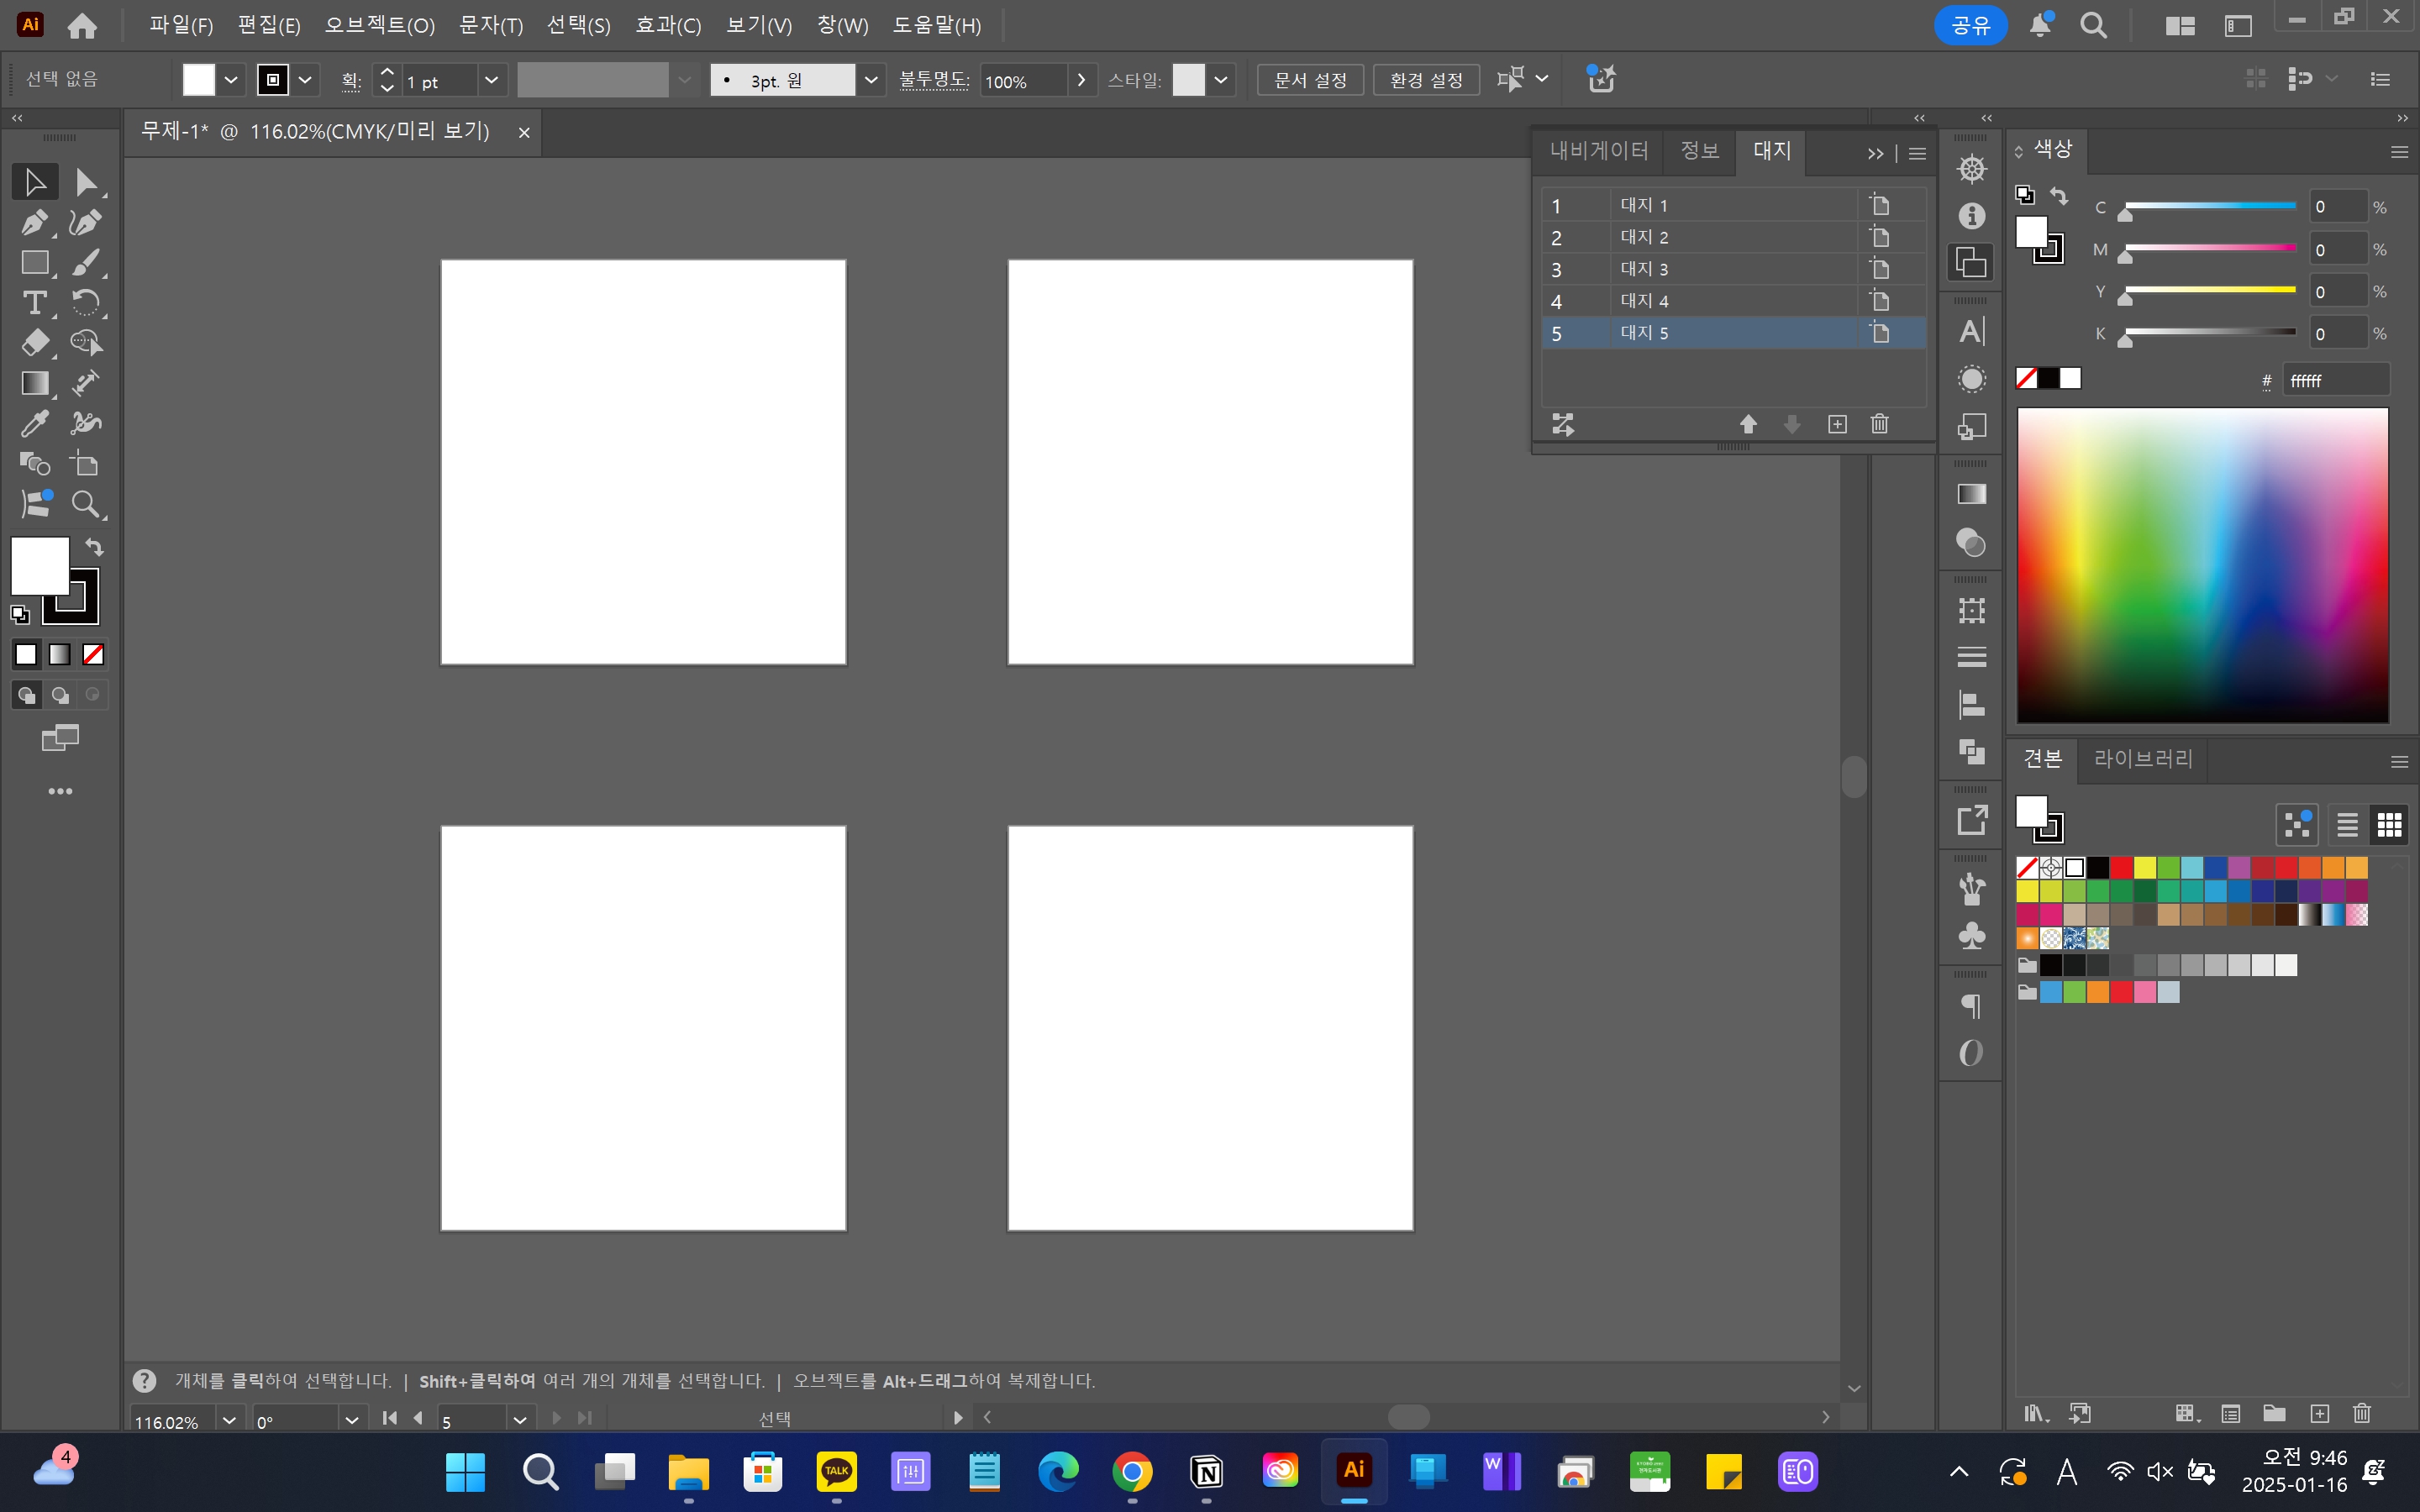
Task: Select the Zoom tool in toolbar
Action: click(x=86, y=504)
